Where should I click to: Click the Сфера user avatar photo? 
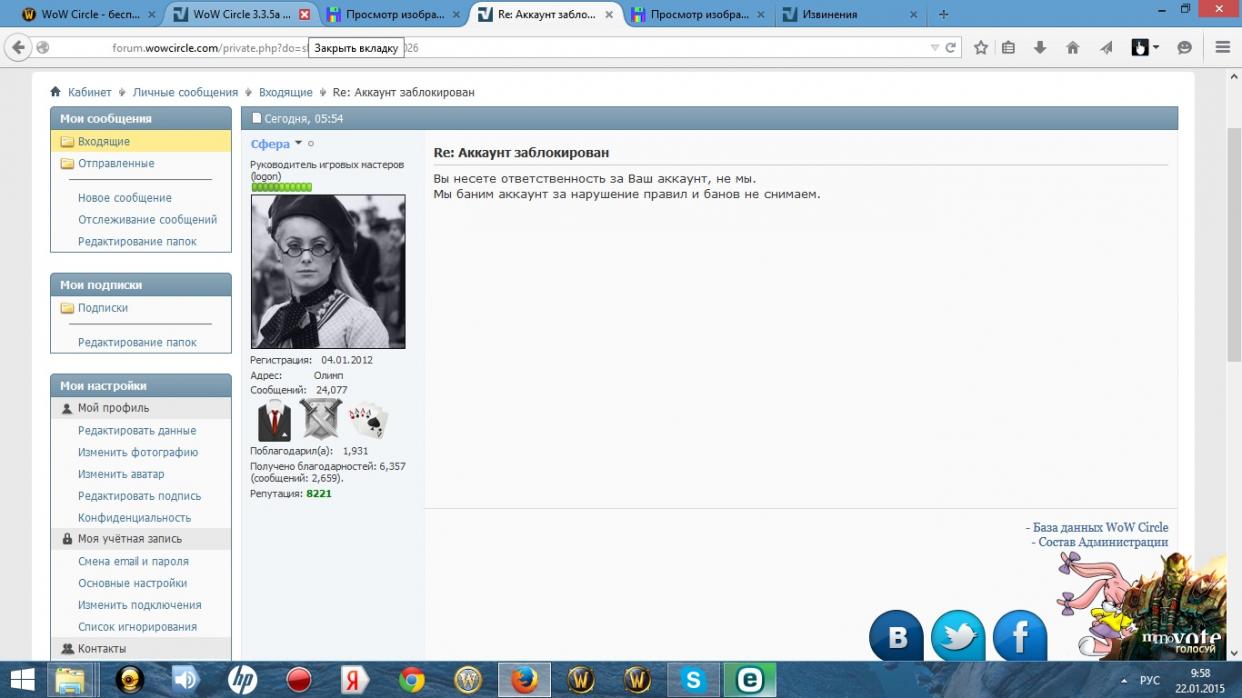coord(327,271)
